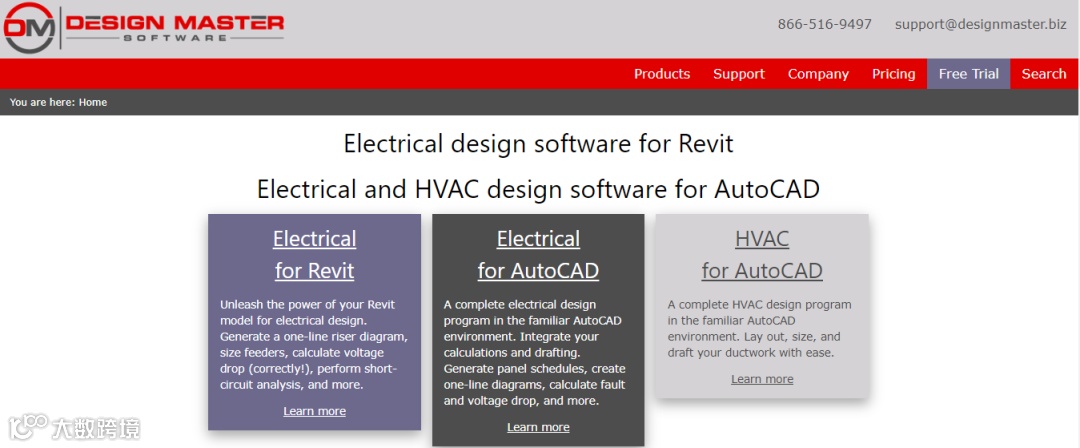Learn more about Electrical for Revit
This screenshot has width=1080, height=448.
click(315, 411)
